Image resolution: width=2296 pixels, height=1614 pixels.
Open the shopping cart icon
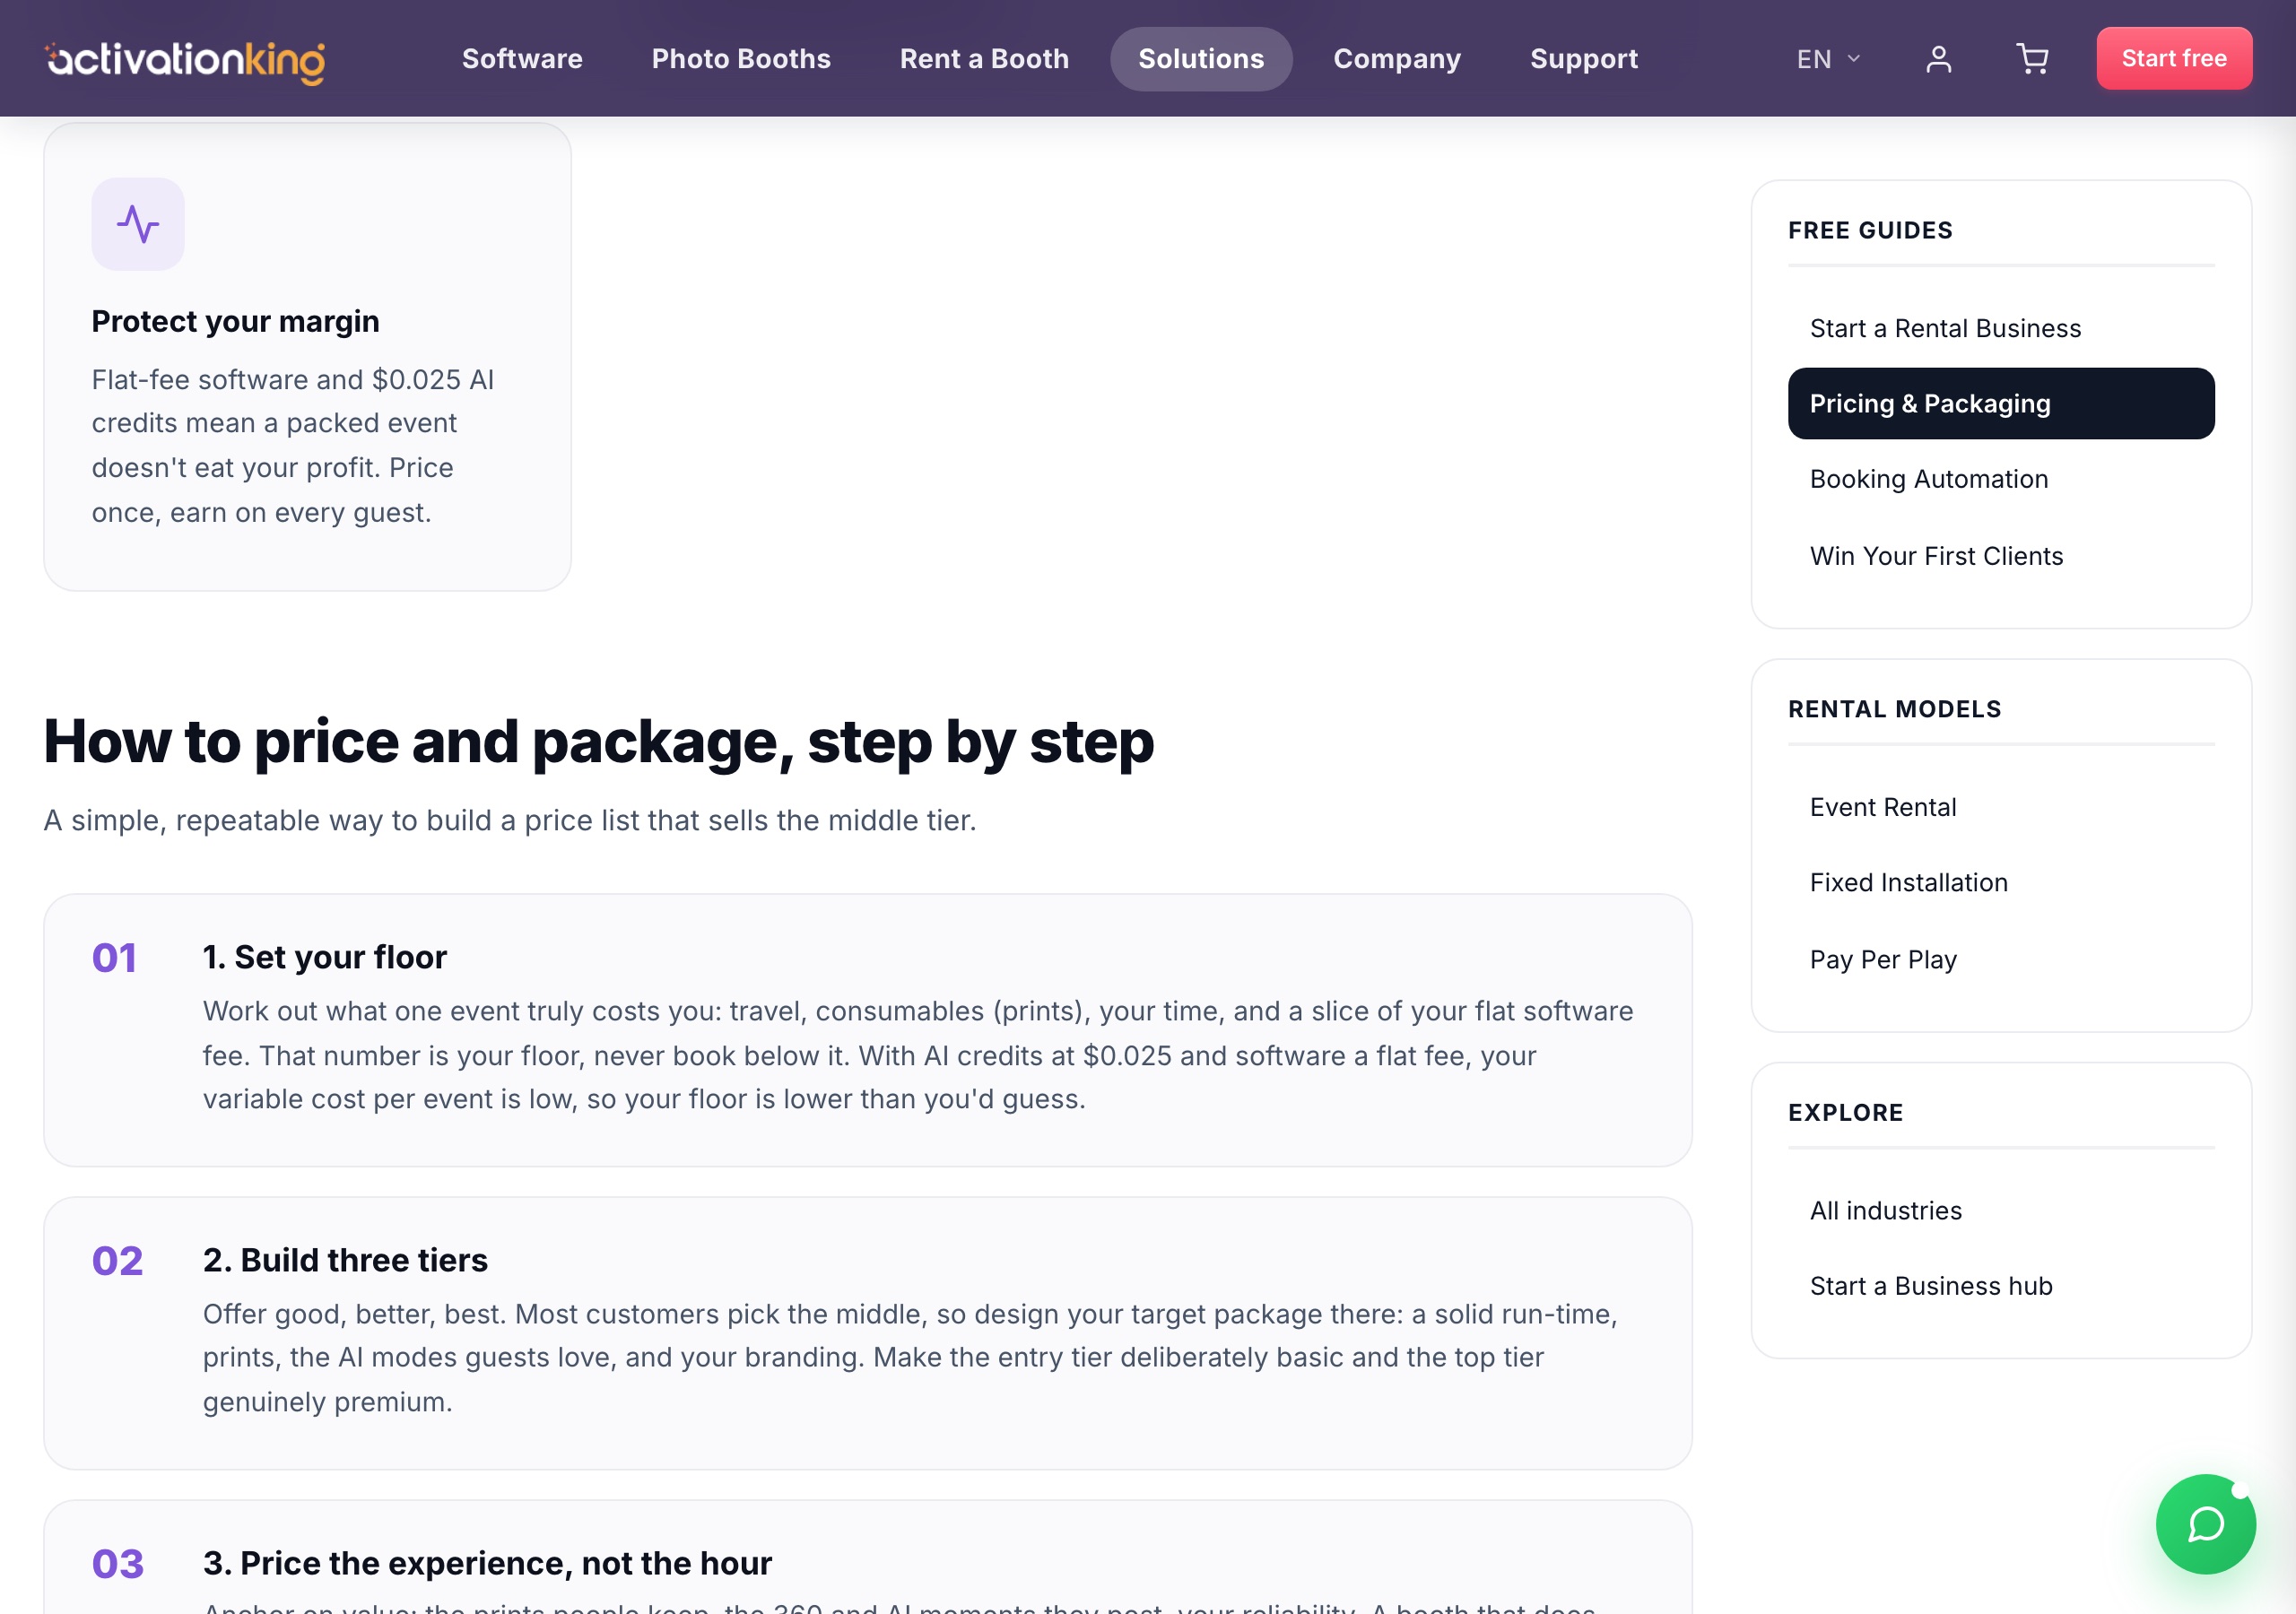click(x=2031, y=59)
